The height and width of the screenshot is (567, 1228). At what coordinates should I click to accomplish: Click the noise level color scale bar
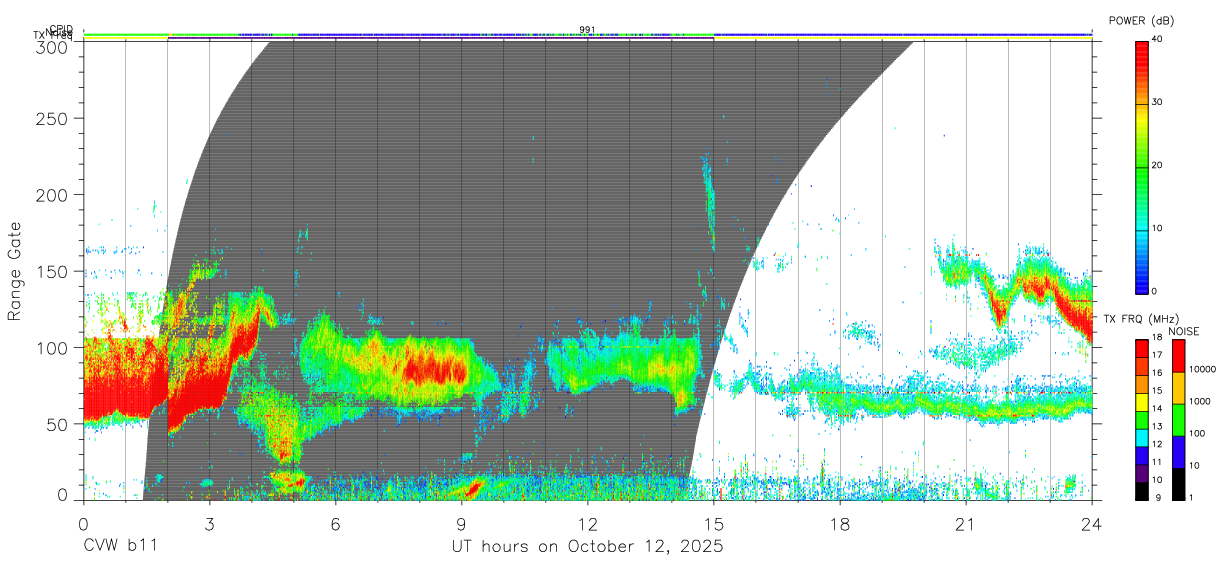[1178, 419]
